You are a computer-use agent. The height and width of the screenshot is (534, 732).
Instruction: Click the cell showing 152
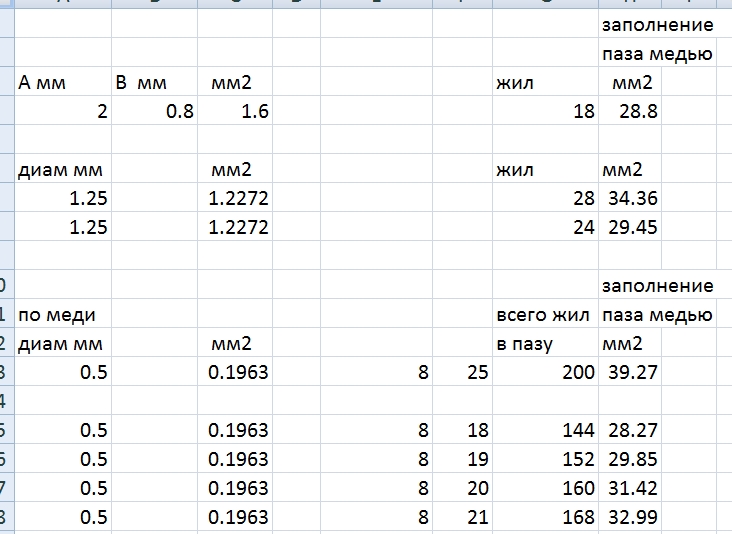click(x=544, y=460)
